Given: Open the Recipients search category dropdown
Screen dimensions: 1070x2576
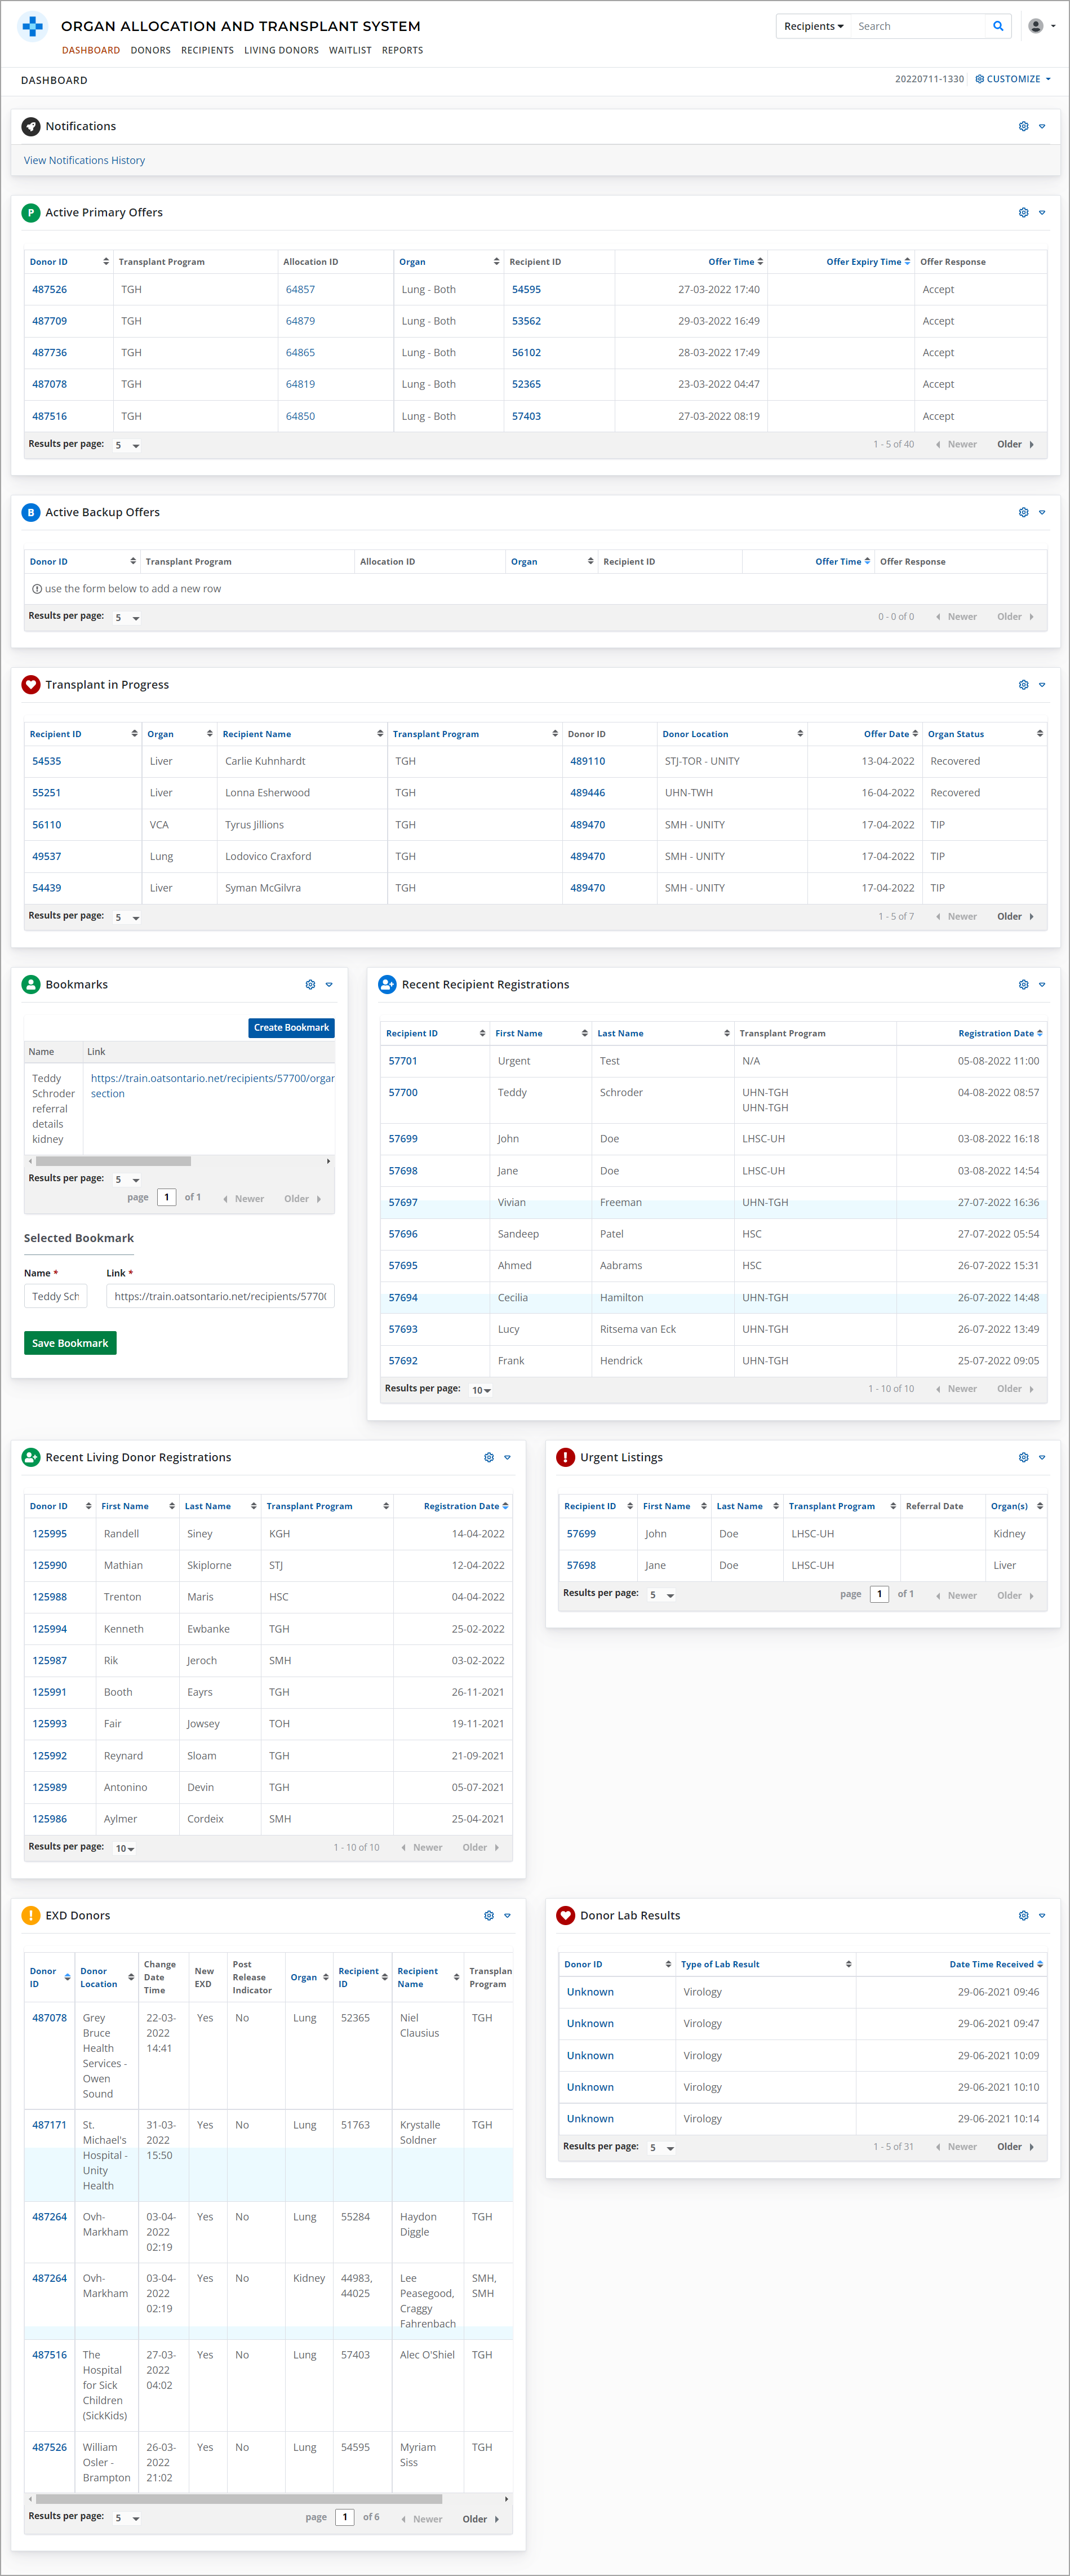Looking at the screenshot, I should tap(813, 26).
